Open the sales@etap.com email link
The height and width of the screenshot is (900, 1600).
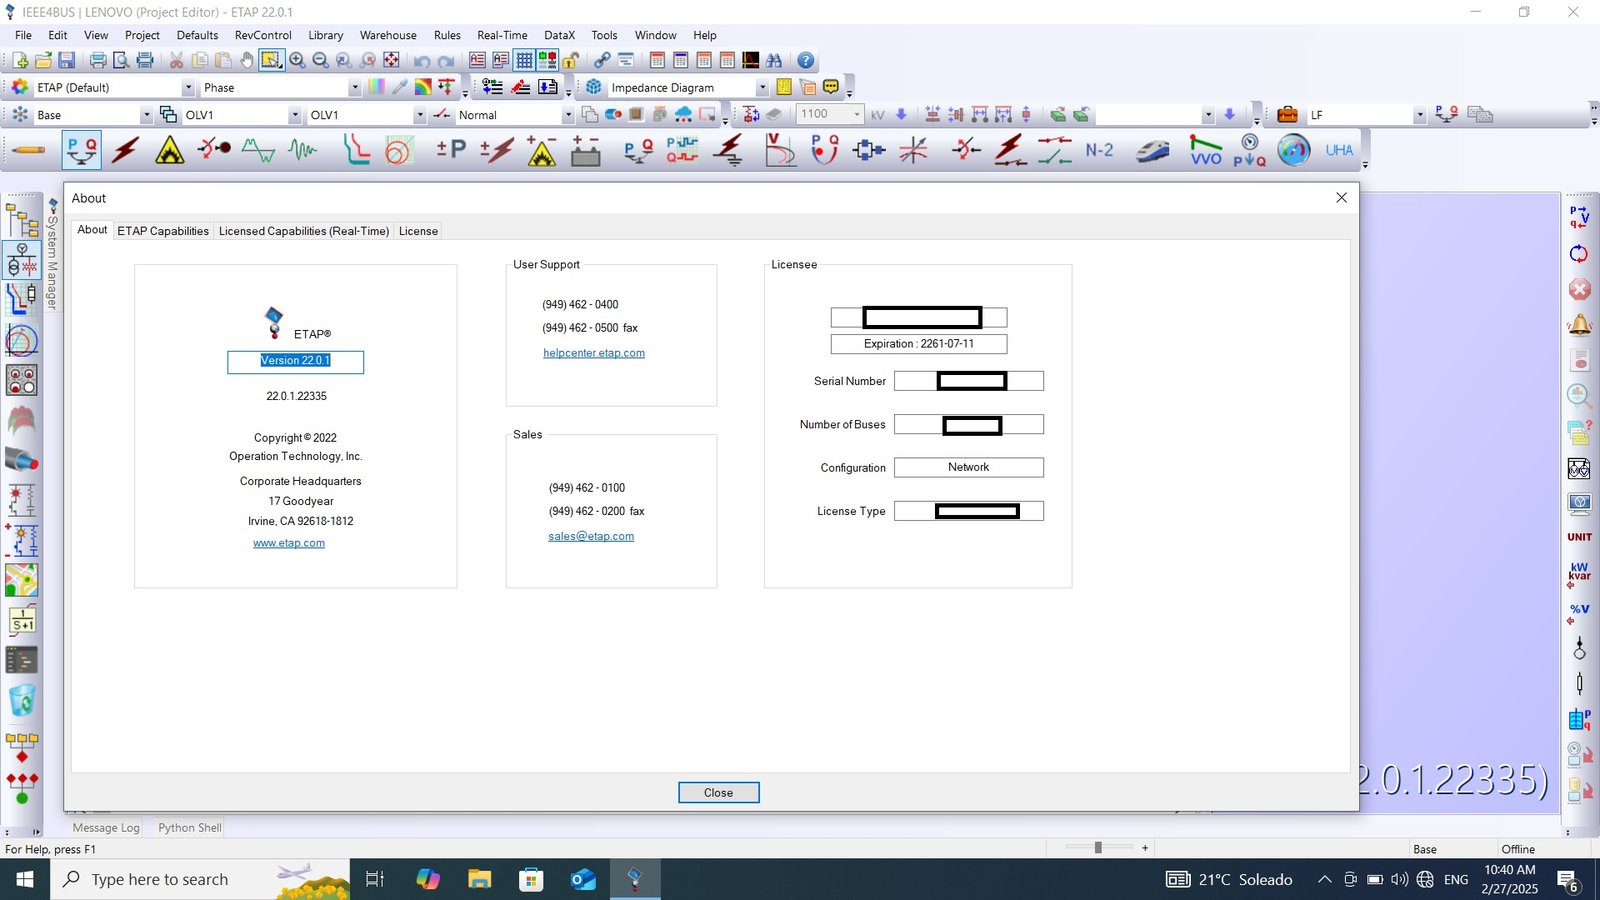(x=591, y=536)
